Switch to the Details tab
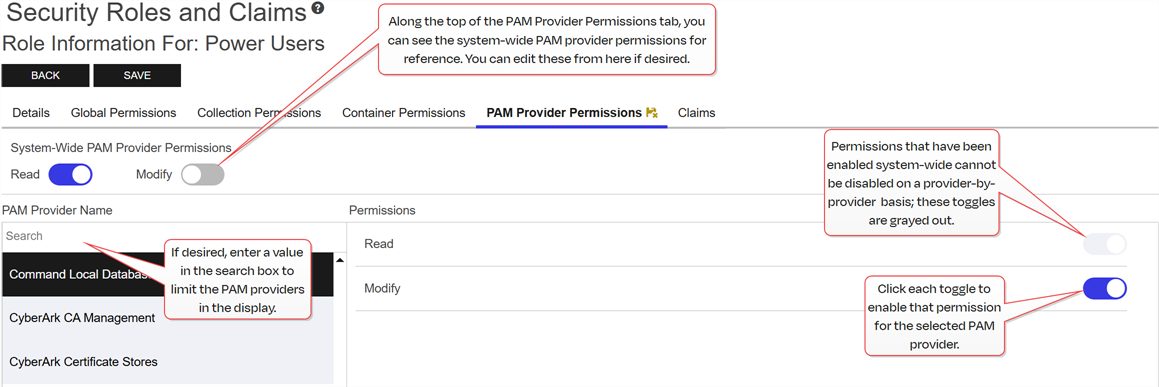1159x387 pixels. [31, 113]
